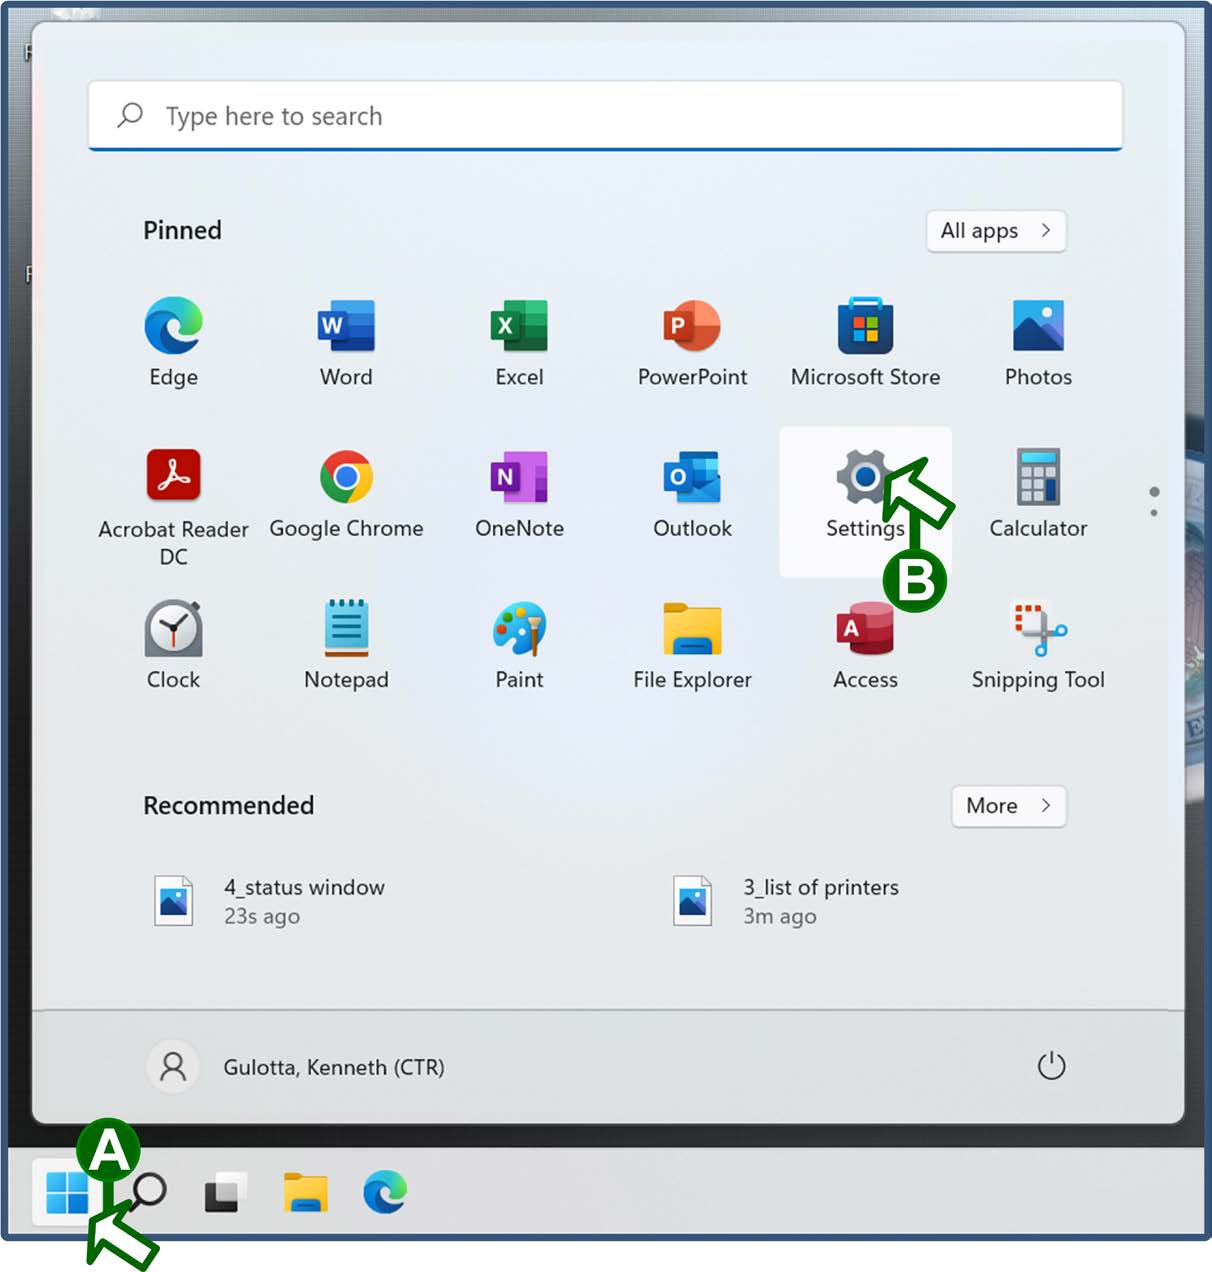
Task: Open recommended file 3_list of printers
Action: pyautogui.click(x=786, y=901)
